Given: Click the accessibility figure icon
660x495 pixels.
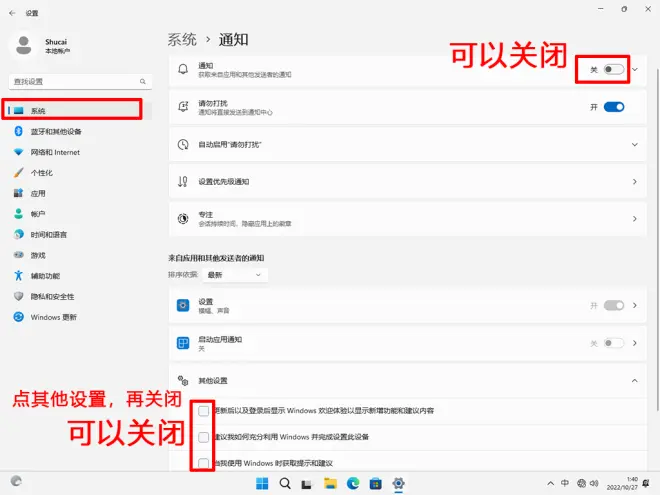Looking at the screenshot, I should pos(18,275).
